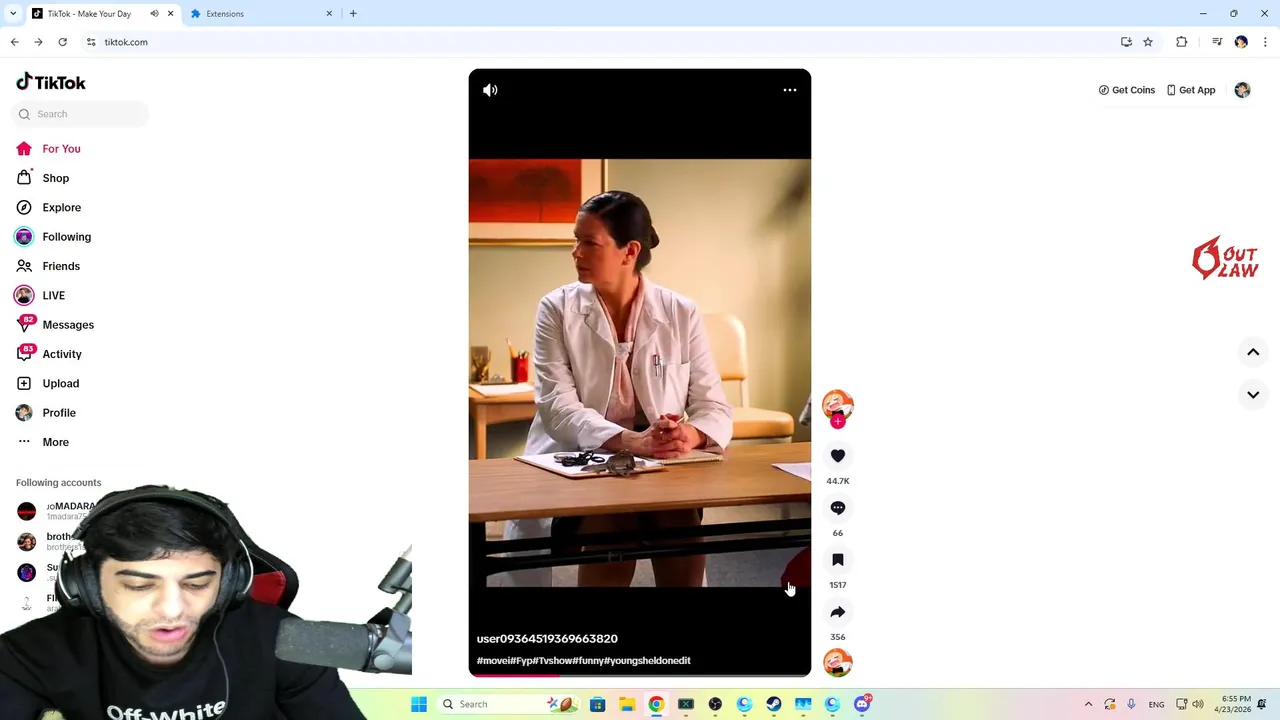This screenshot has width=1280, height=720.
Task: Like the video with the heart icon
Action: click(838, 456)
